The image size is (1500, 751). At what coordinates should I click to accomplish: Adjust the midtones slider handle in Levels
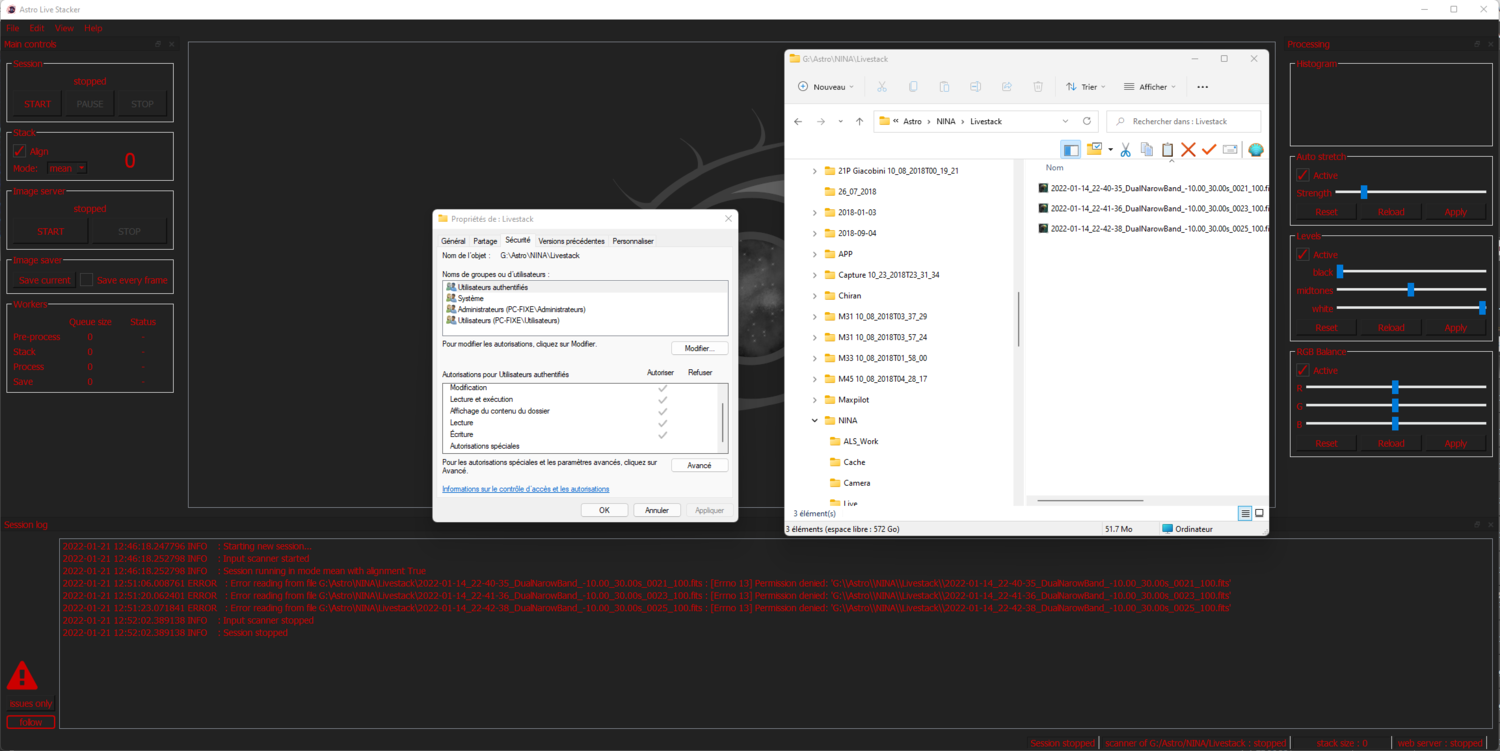1411,289
